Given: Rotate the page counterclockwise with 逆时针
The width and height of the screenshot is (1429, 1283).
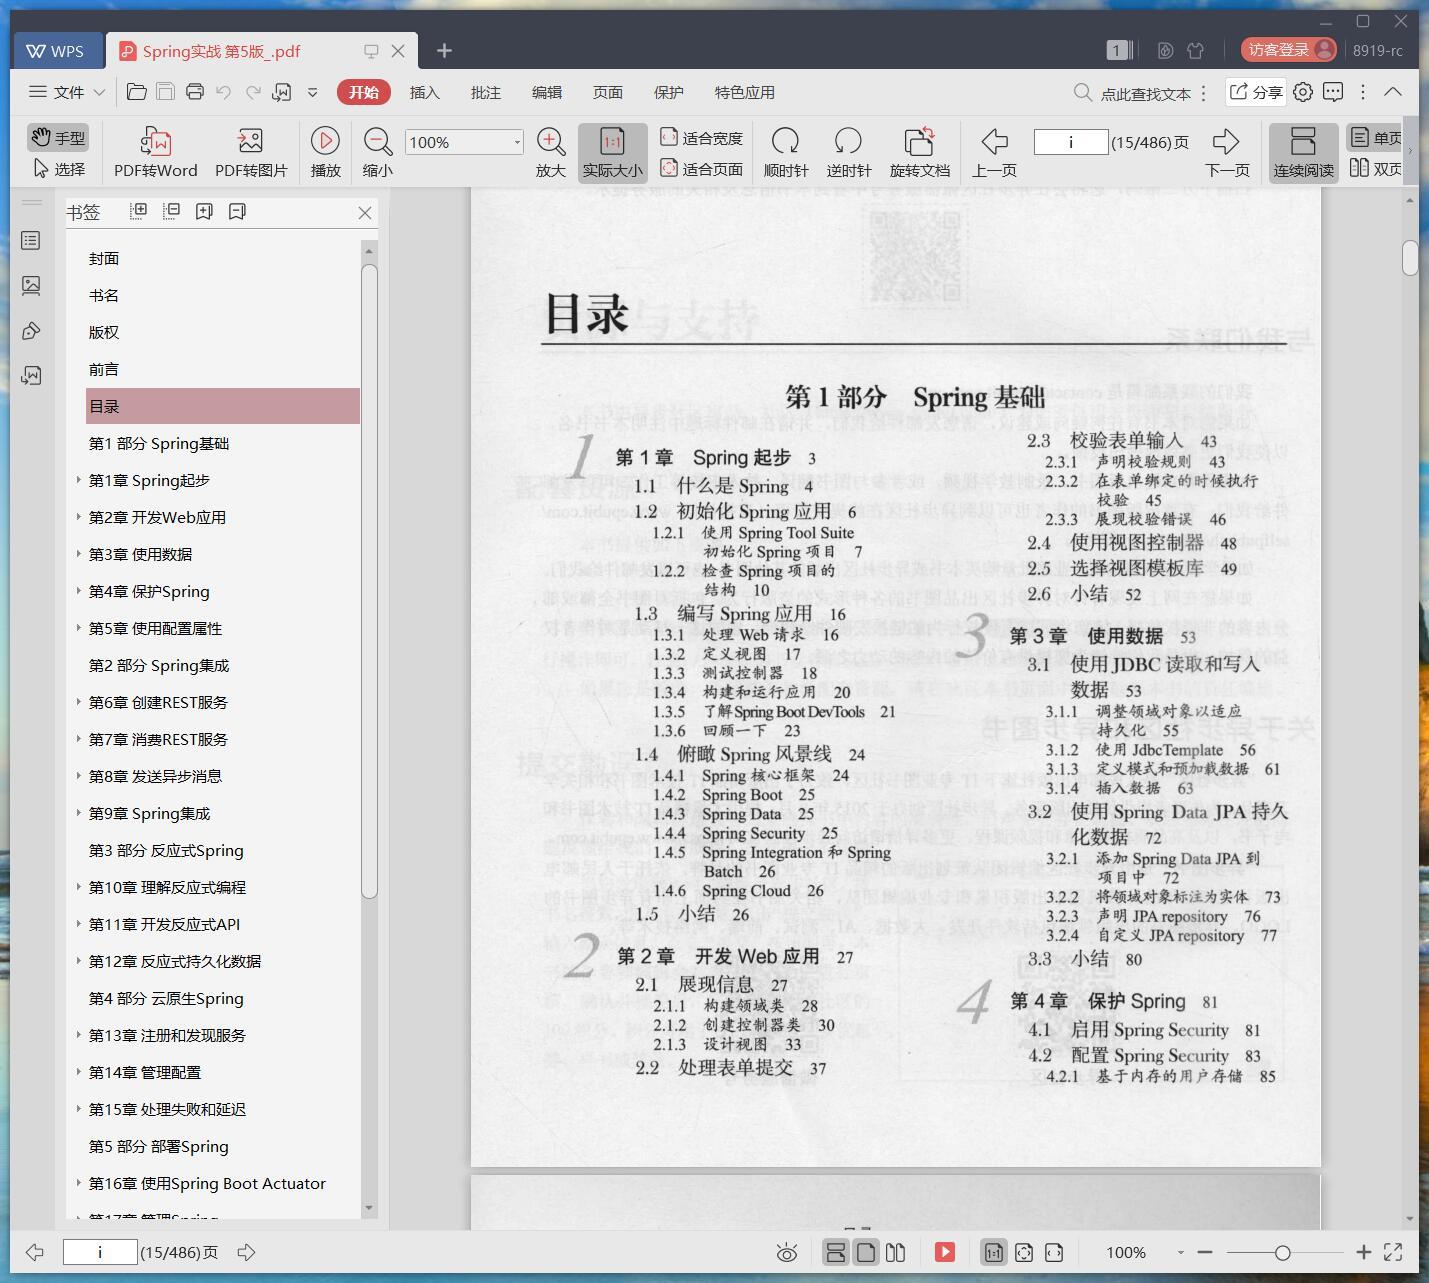Looking at the screenshot, I should tap(848, 152).
